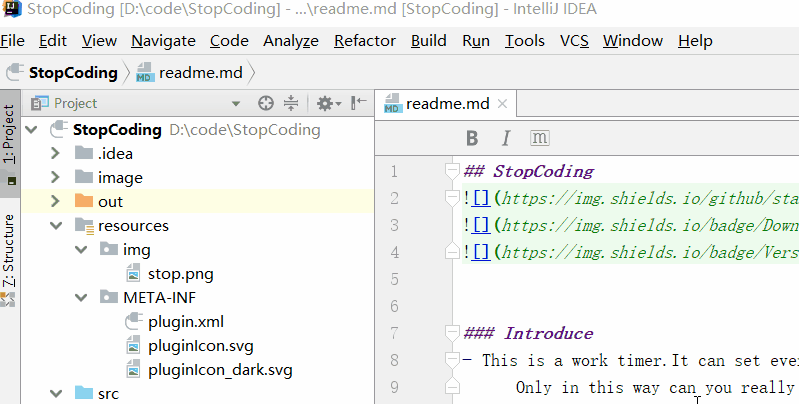Open the VCS menu
799x404 pixels.
[x=574, y=41]
